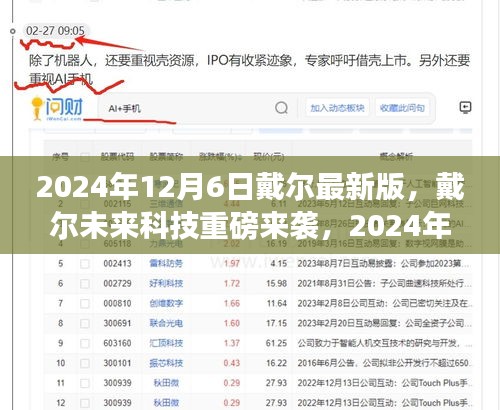Focus the AI+手机 search input field
Image resolution: width=500 pixels, height=410 pixels.
click(x=187, y=108)
